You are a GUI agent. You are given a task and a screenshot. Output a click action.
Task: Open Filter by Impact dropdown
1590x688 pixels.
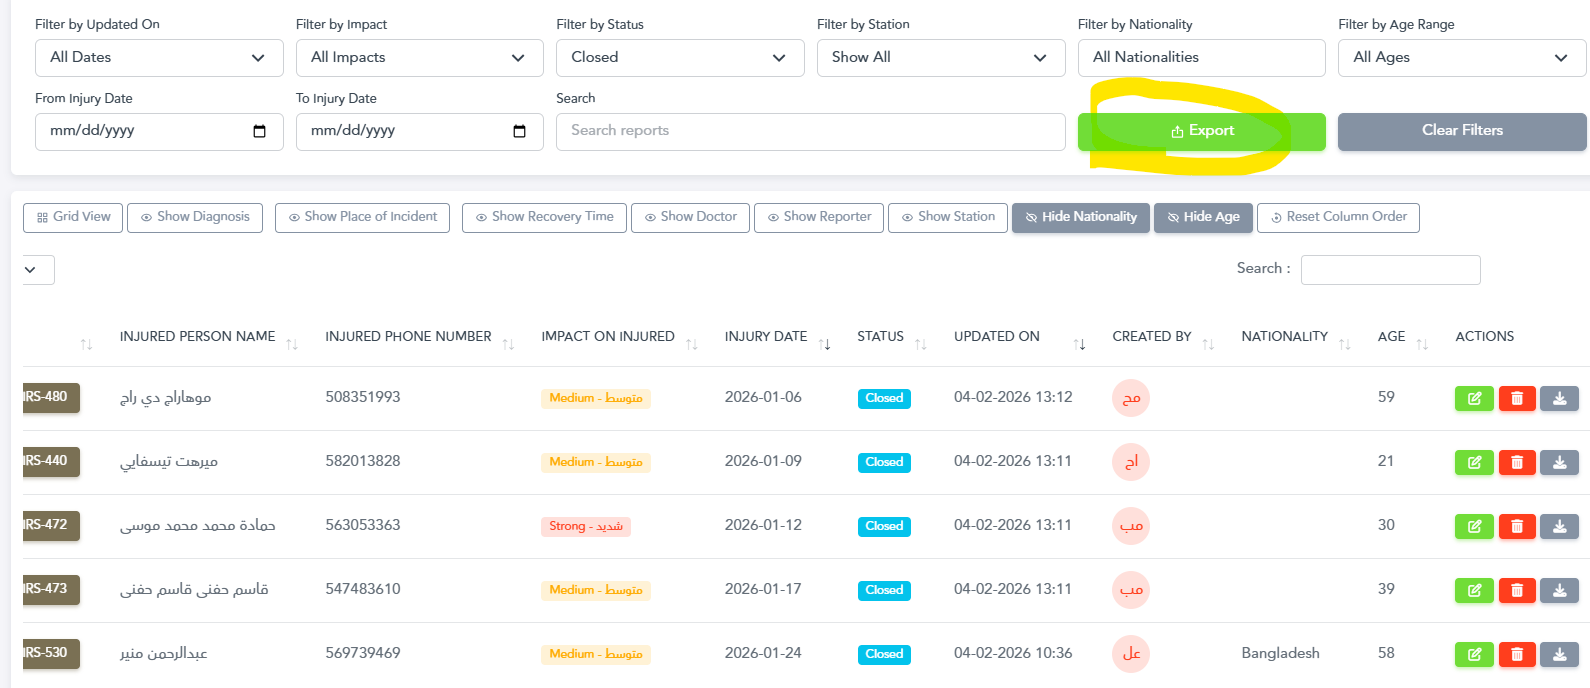[420, 58]
